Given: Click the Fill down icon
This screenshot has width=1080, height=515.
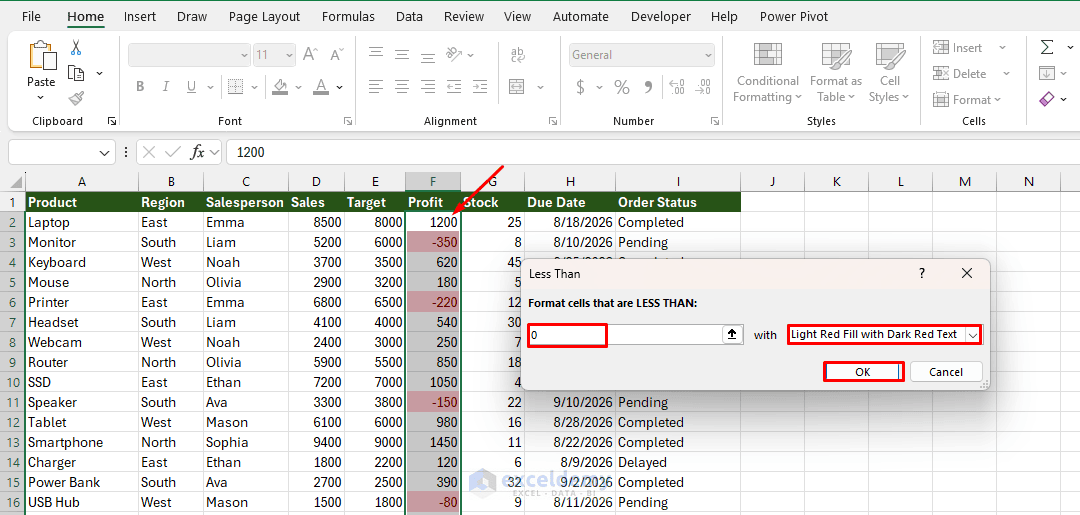Looking at the screenshot, I should point(1046,73).
